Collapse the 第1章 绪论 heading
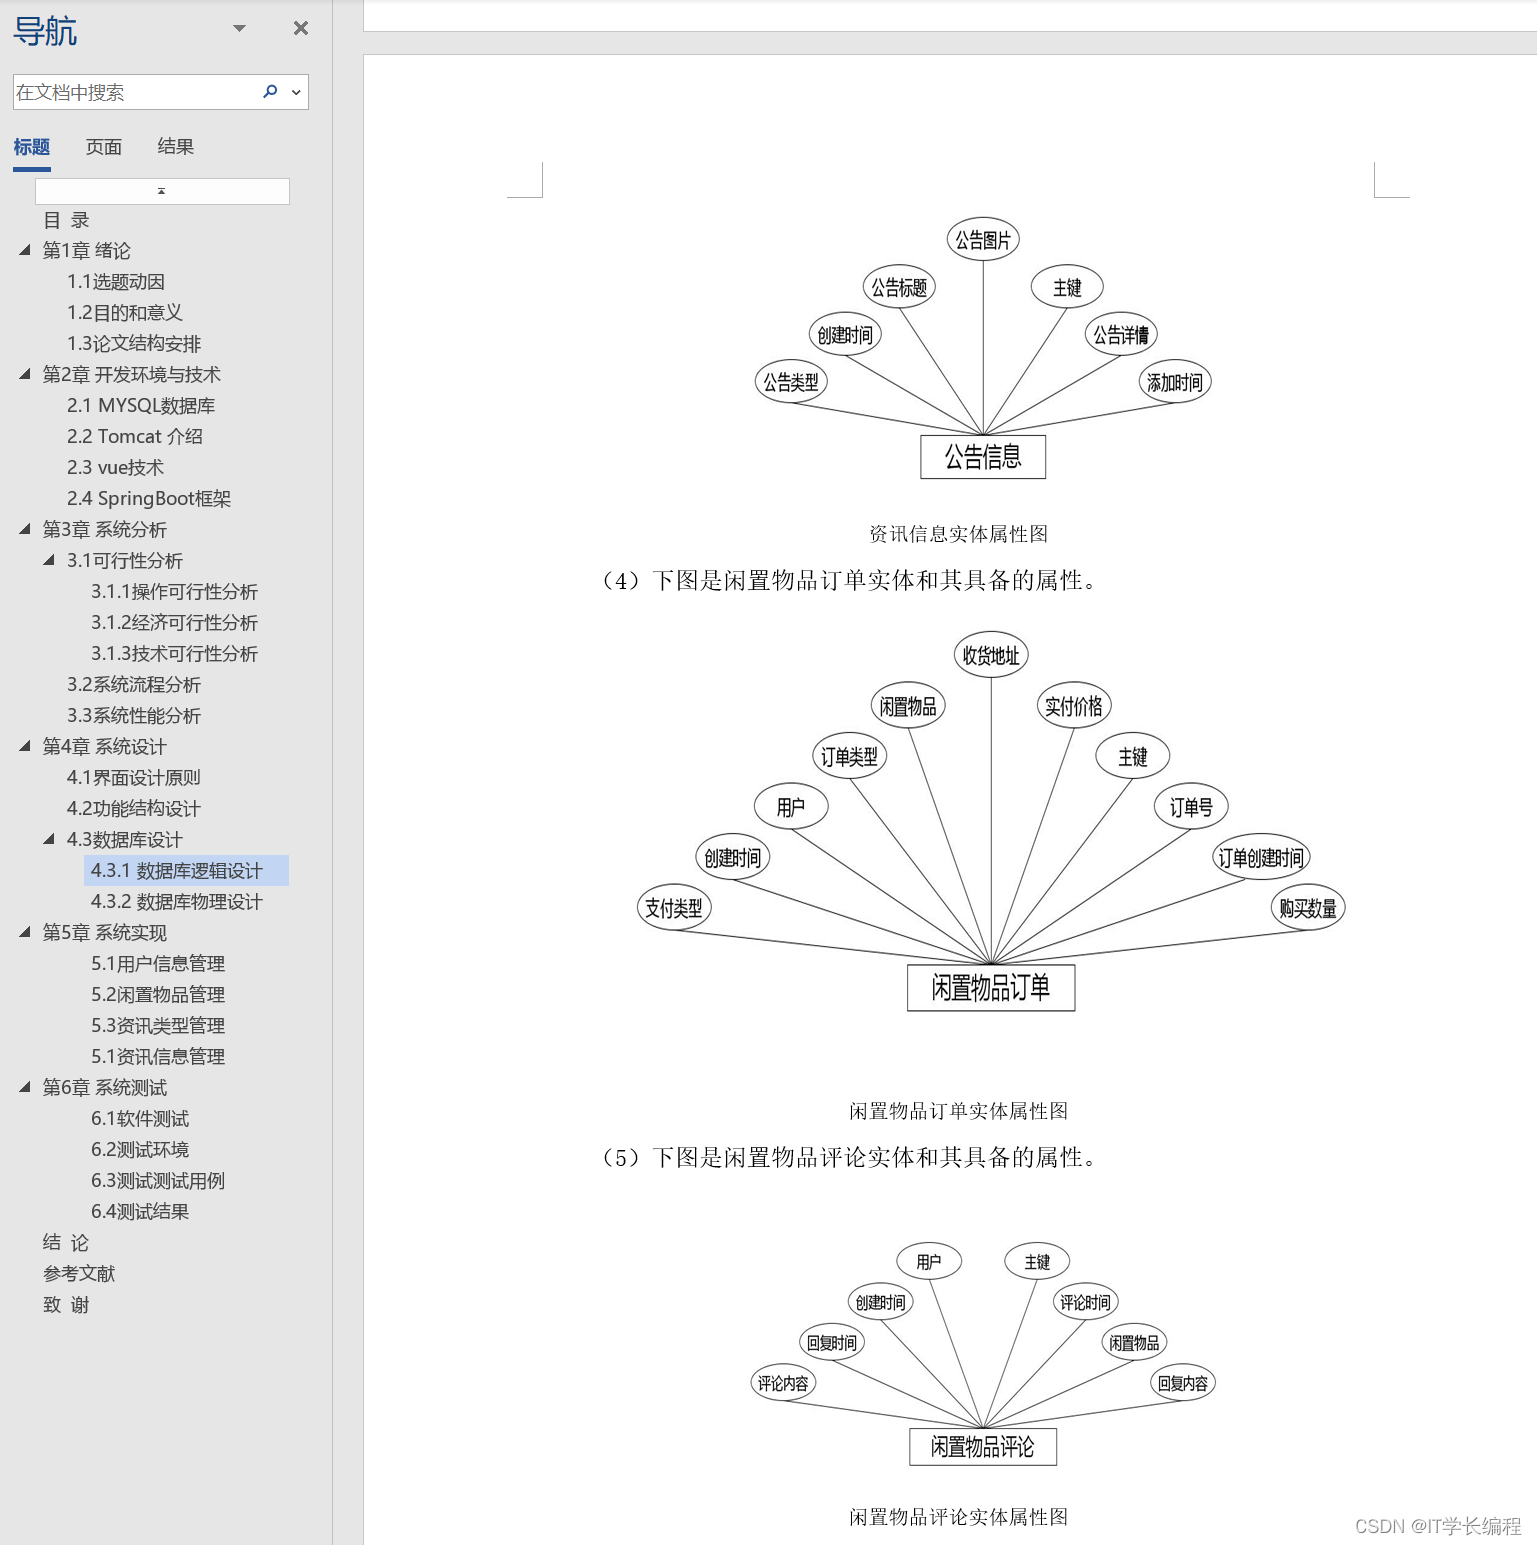Image resolution: width=1537 pixels, height=1545 pixels. tap(25, 250)
